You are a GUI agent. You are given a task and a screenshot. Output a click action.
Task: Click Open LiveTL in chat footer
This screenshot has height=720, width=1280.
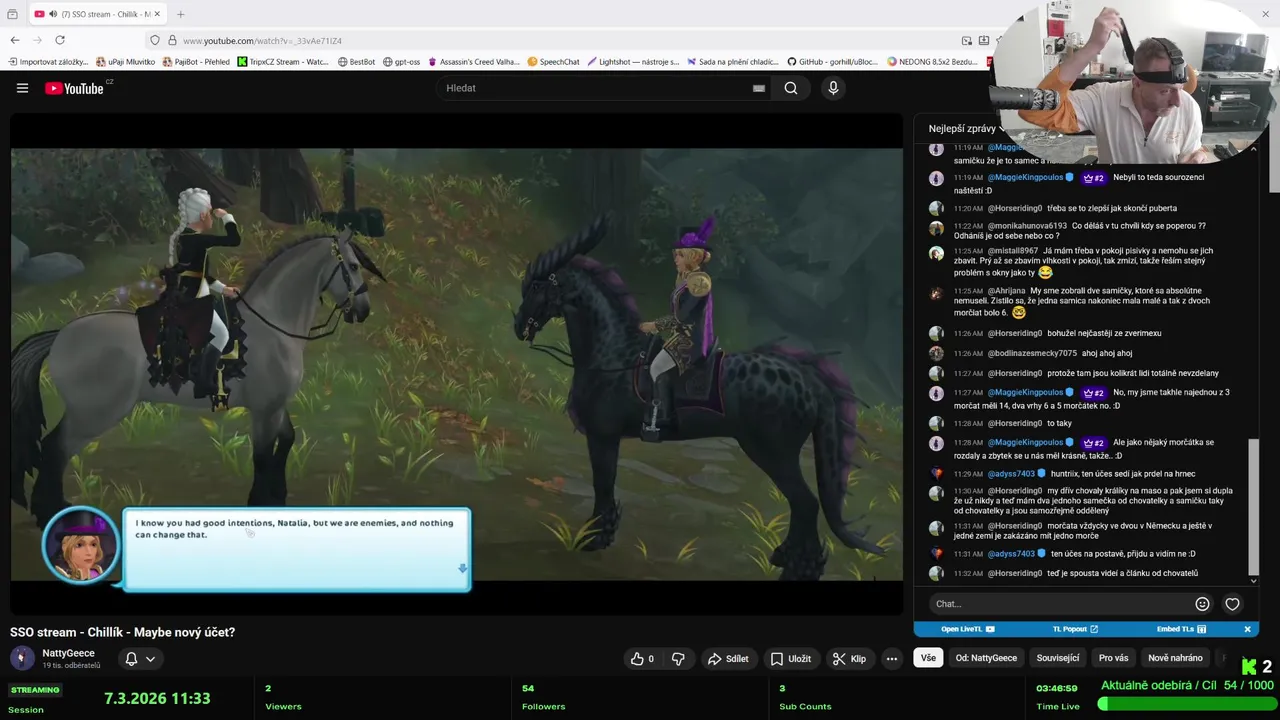(x=967, y=629)
